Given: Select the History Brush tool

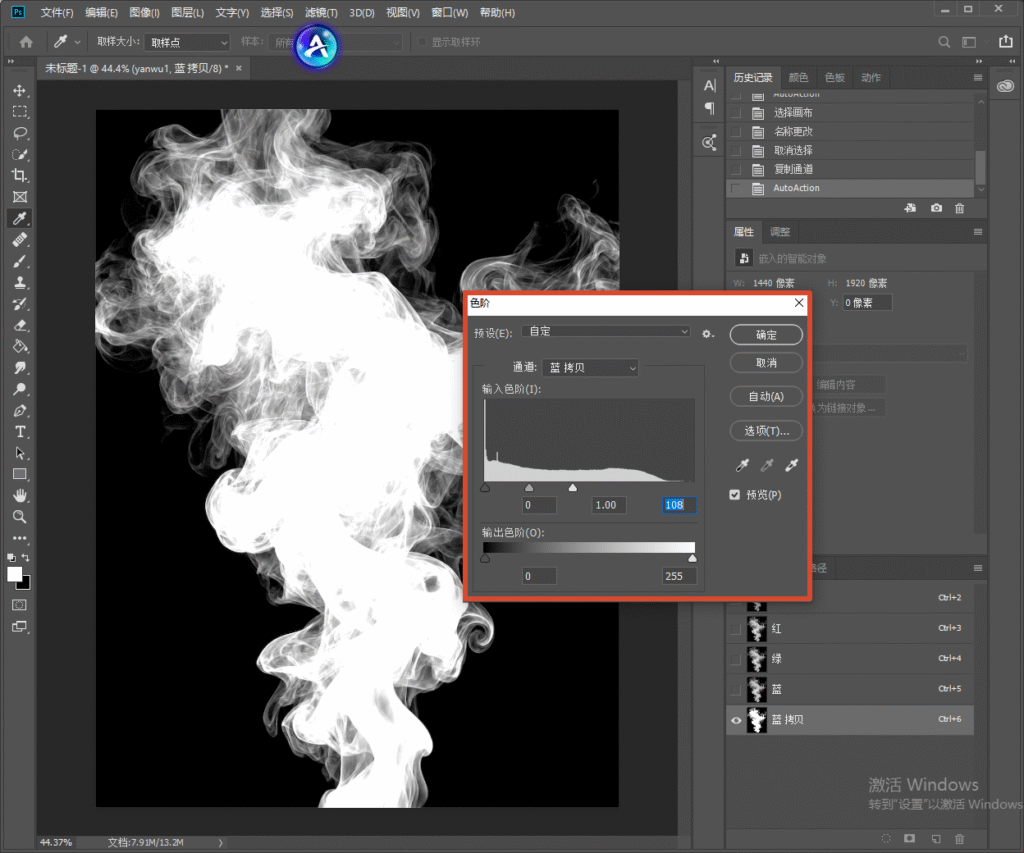Looking at the screenshot, I should [20, 304].
